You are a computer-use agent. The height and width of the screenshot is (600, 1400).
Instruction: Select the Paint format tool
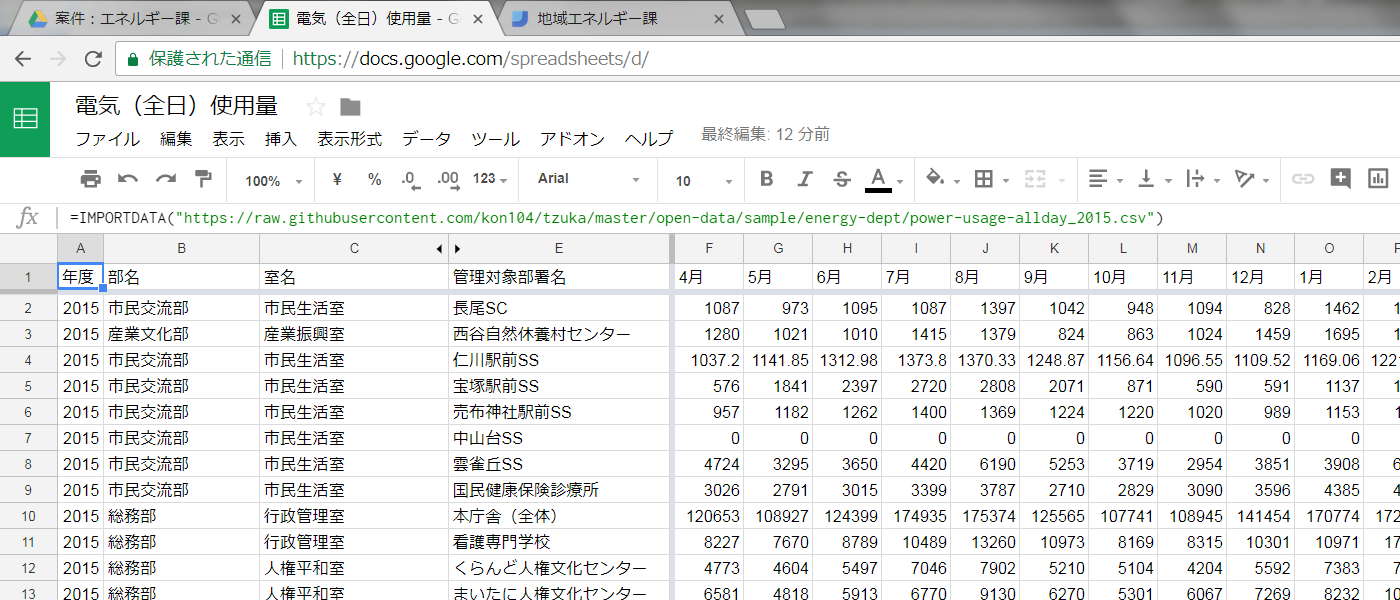point(203,180)
